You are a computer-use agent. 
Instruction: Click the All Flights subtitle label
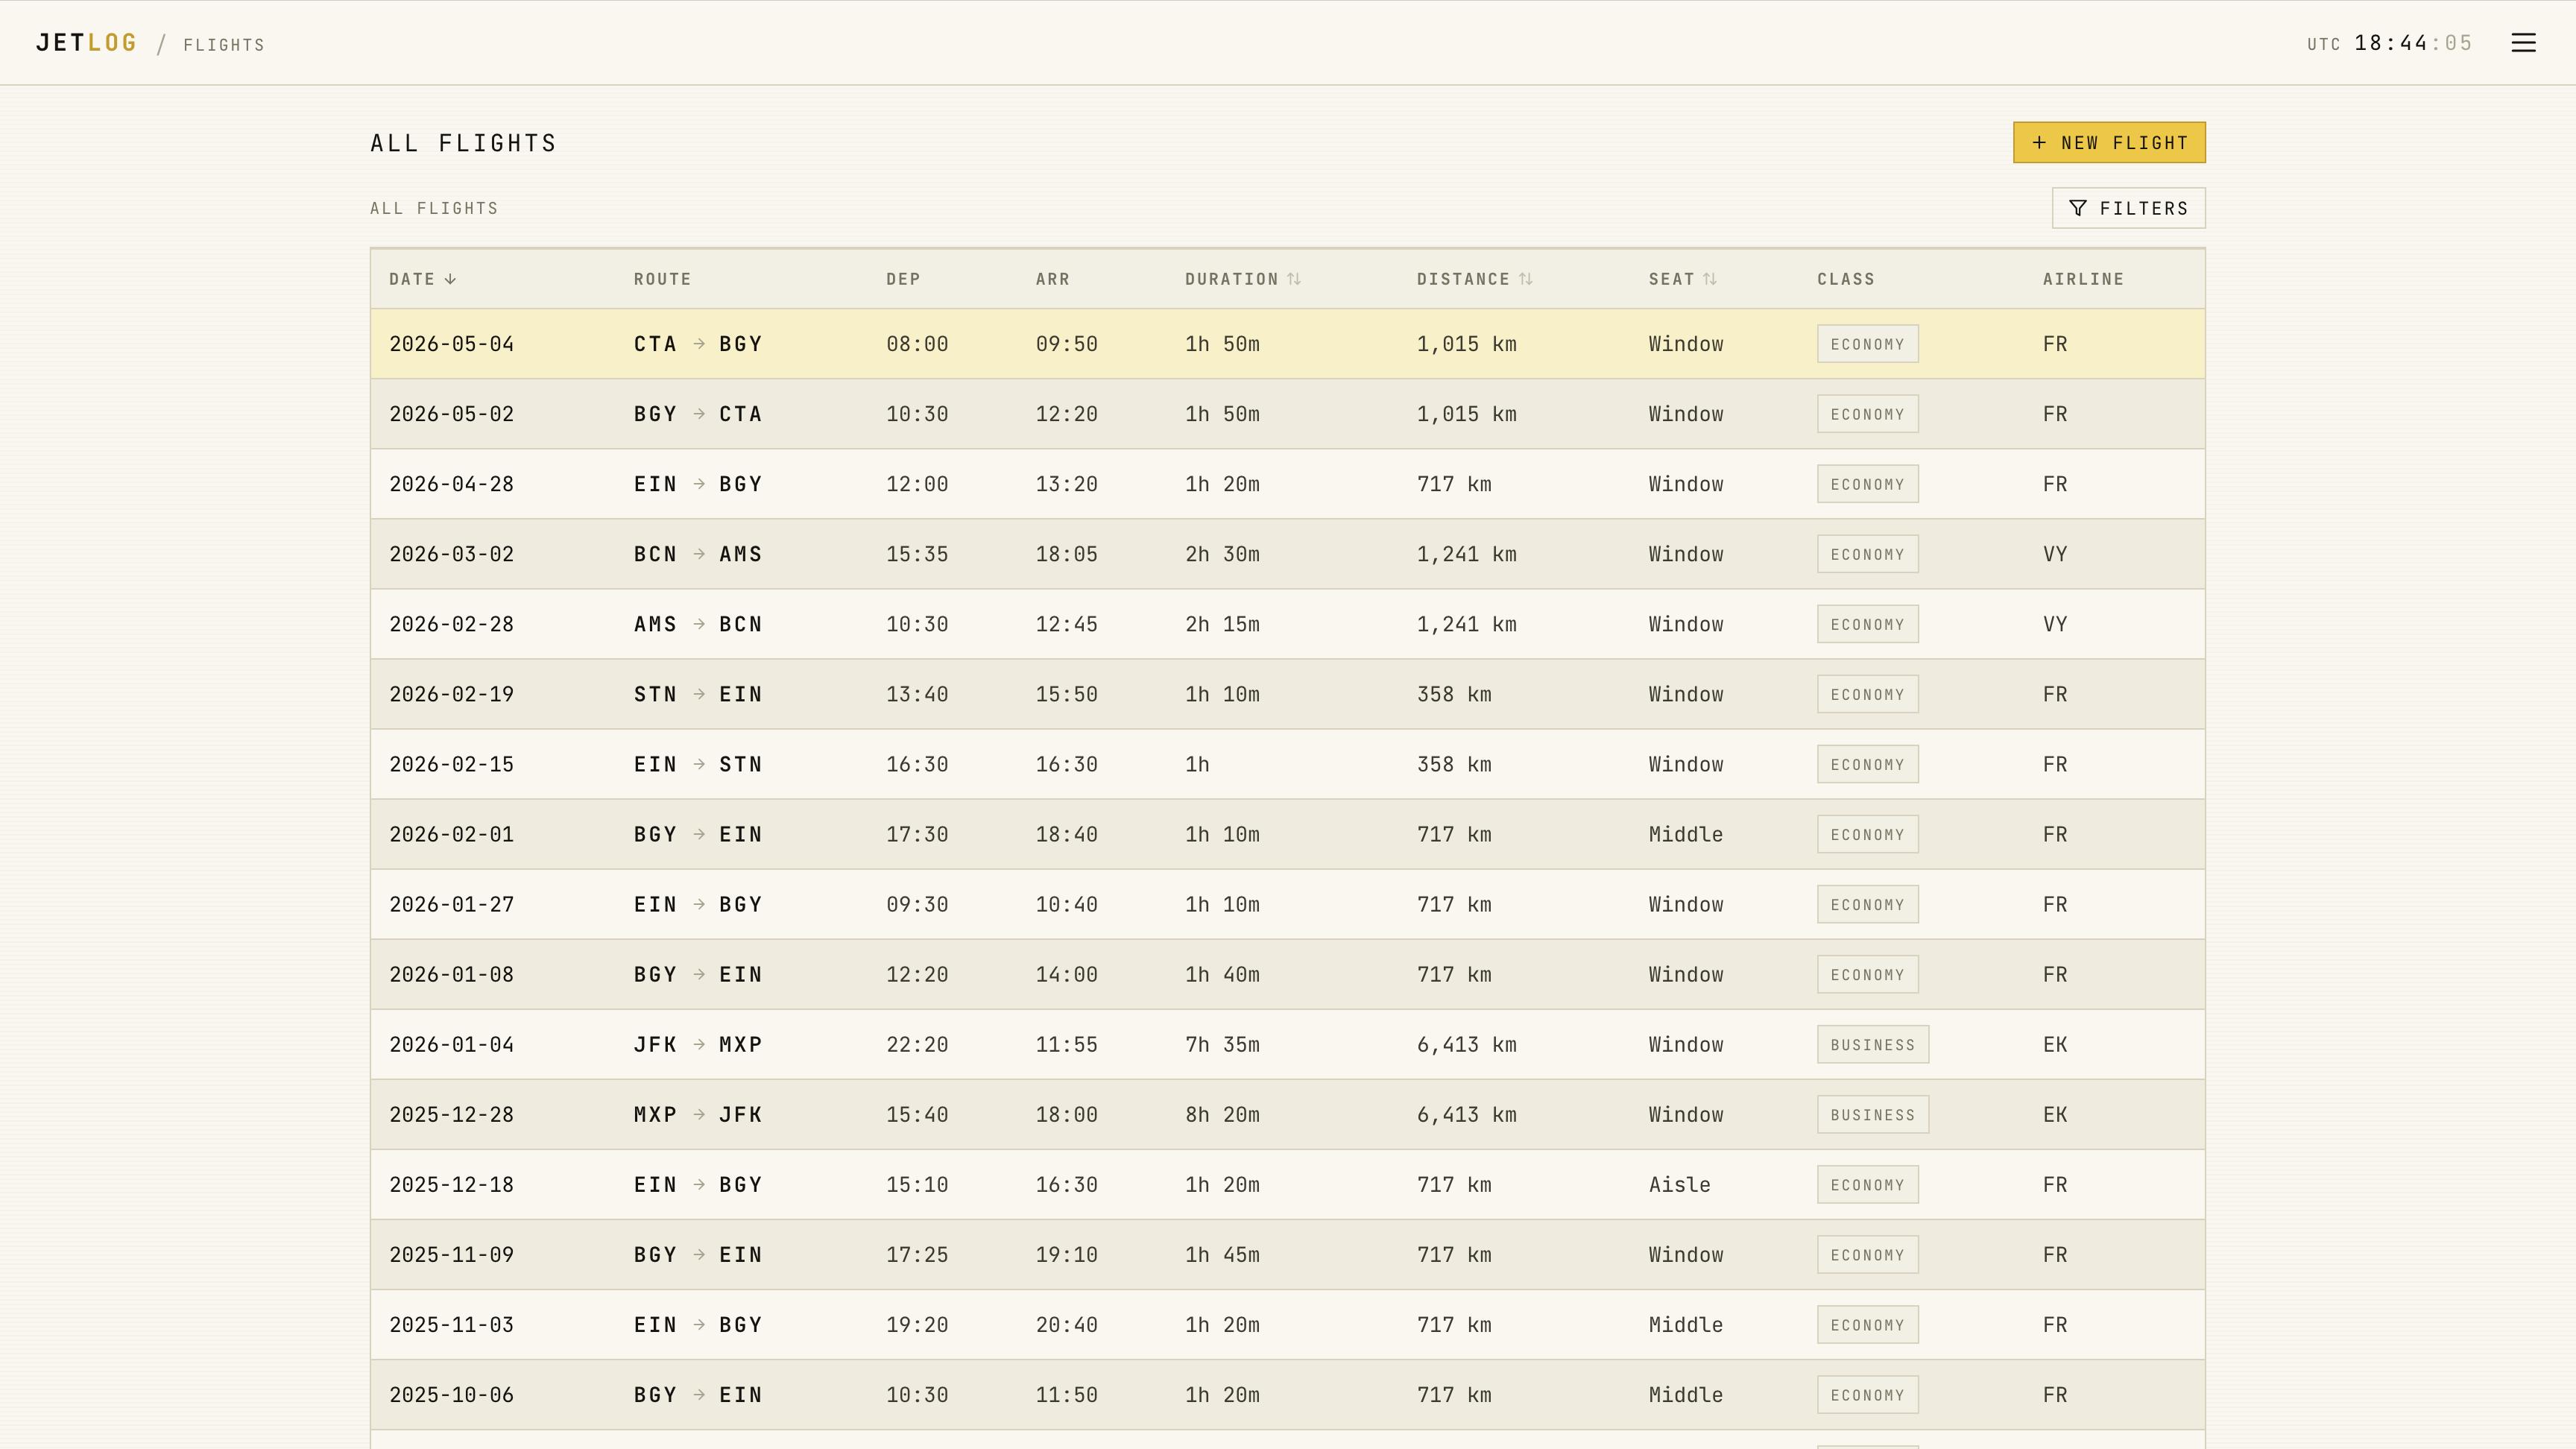(434, 208)
